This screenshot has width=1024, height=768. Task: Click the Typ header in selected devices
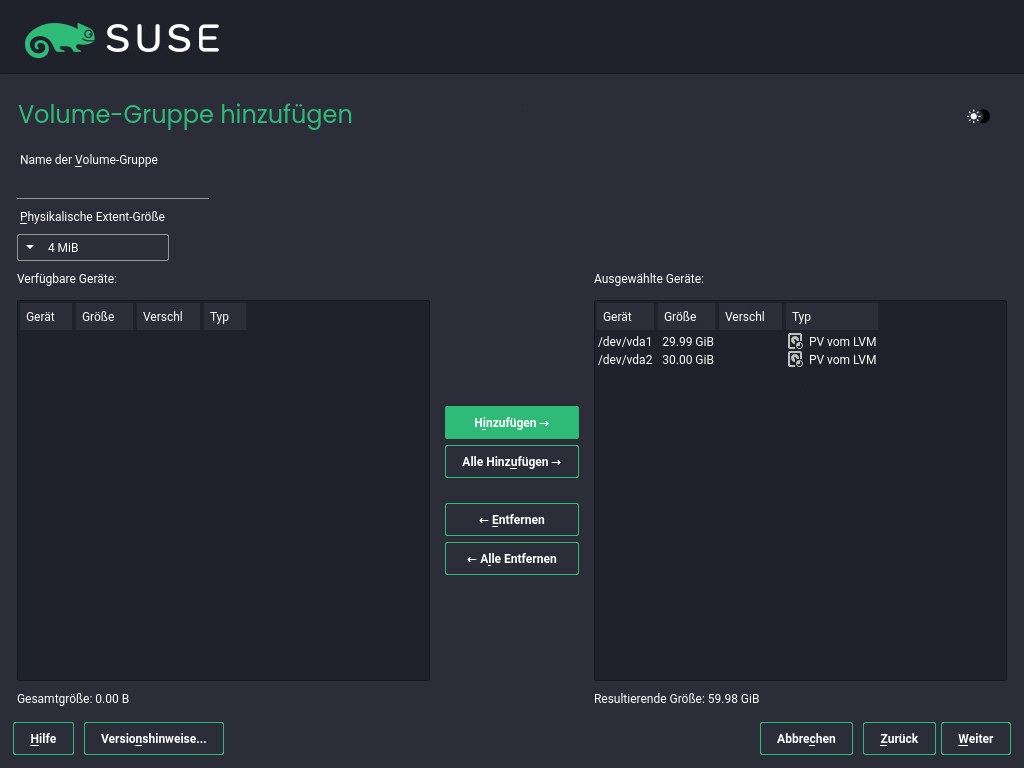831,317
